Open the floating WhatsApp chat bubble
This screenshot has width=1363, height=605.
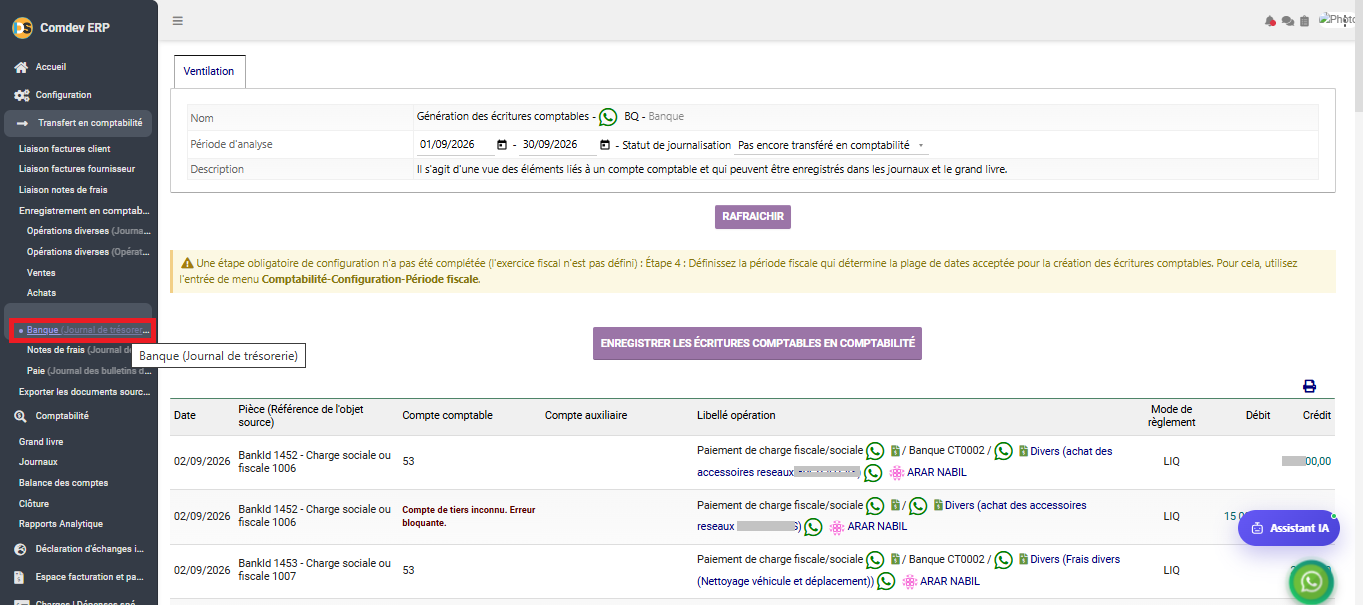click(1312, 582)
